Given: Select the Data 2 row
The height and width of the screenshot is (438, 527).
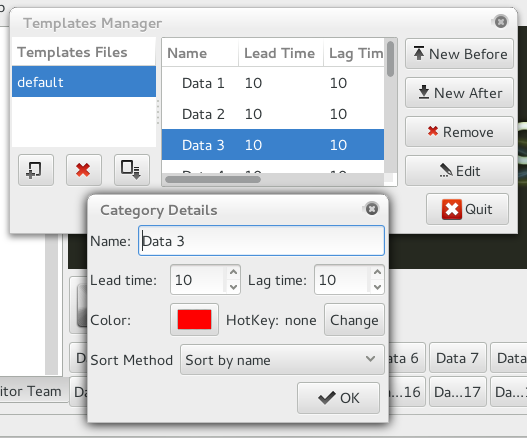Looking at the screenshot, I should [x=273, y=114].
